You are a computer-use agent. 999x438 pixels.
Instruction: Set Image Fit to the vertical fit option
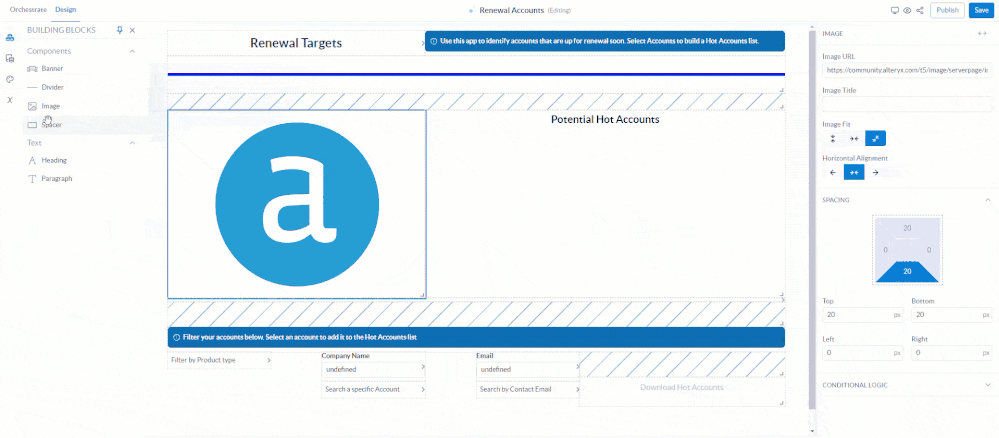(x=833, y=138)
